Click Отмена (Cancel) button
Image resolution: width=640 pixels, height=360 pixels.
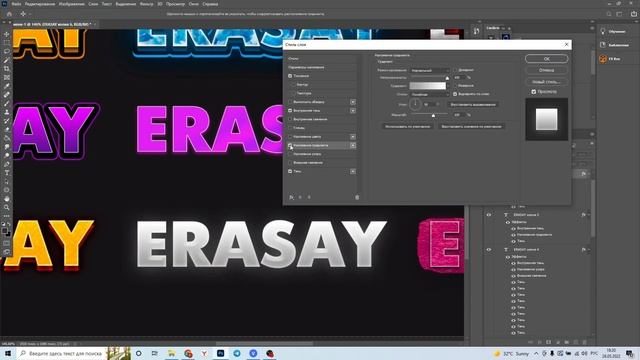(546, 70)
